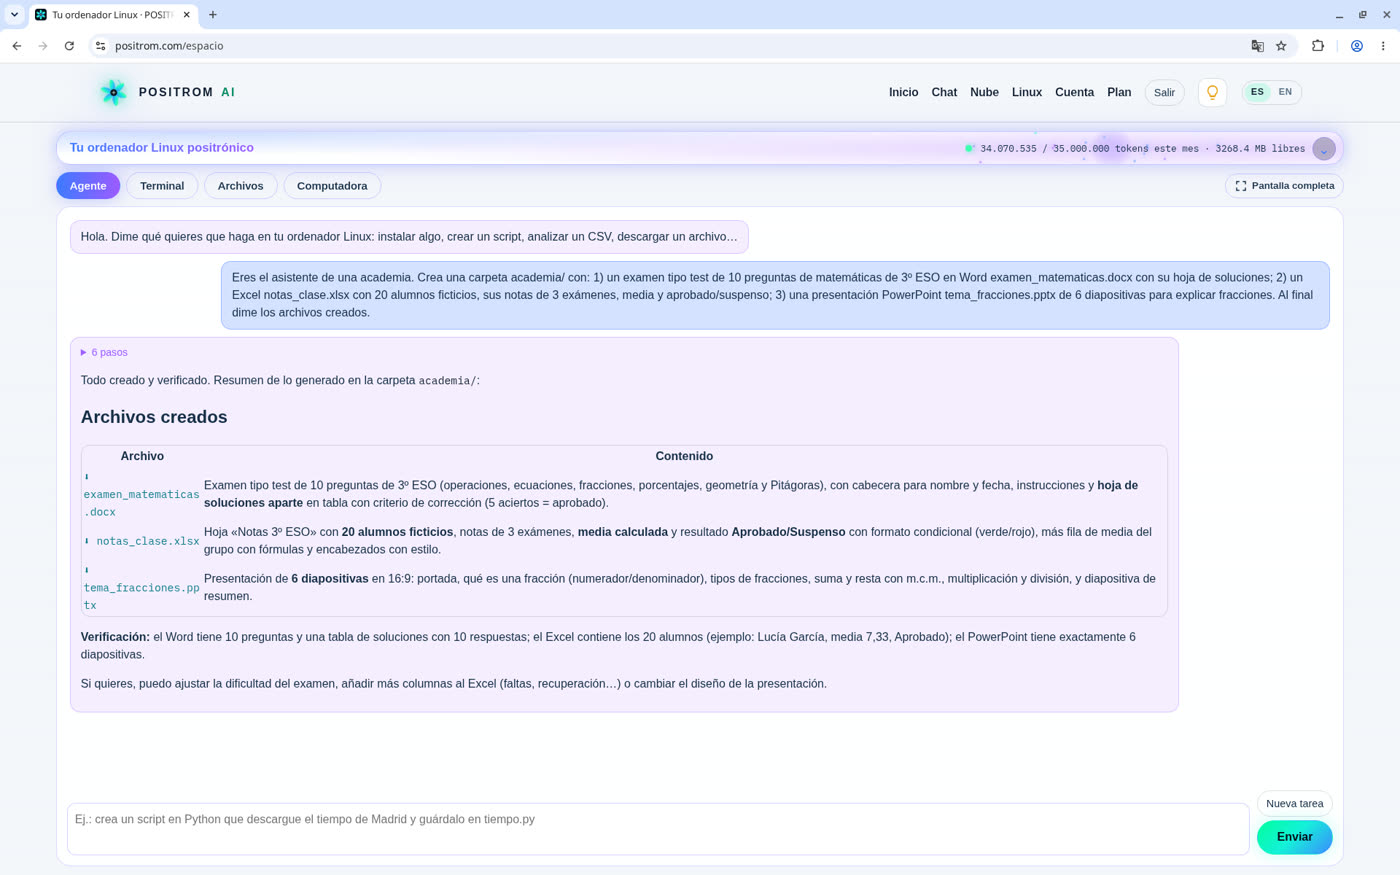Bookmark this page with the star icon
The width and height of the screenshot is (1400, 875).
pyautogui.click(x=1281, y=46)
